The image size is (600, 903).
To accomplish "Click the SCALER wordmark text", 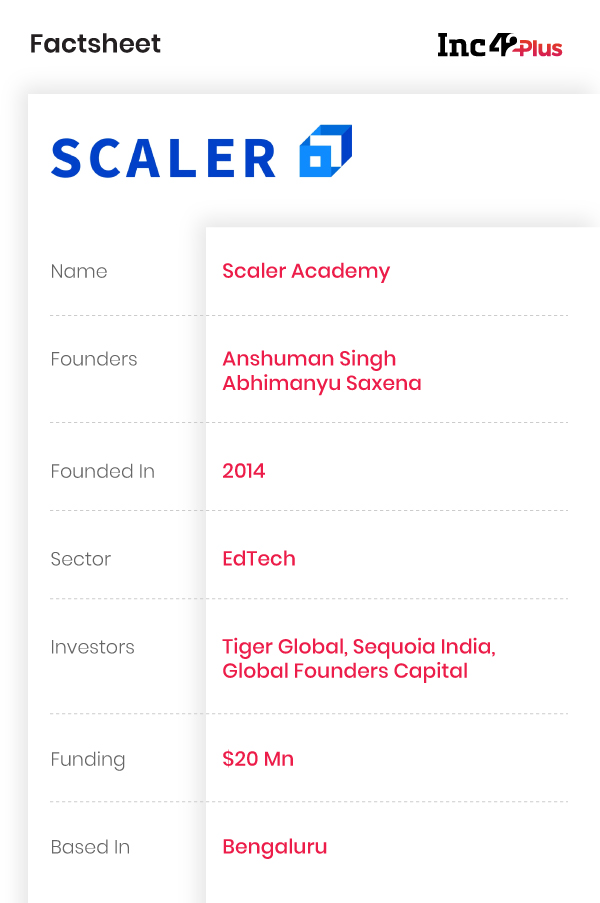I will 163,159.
